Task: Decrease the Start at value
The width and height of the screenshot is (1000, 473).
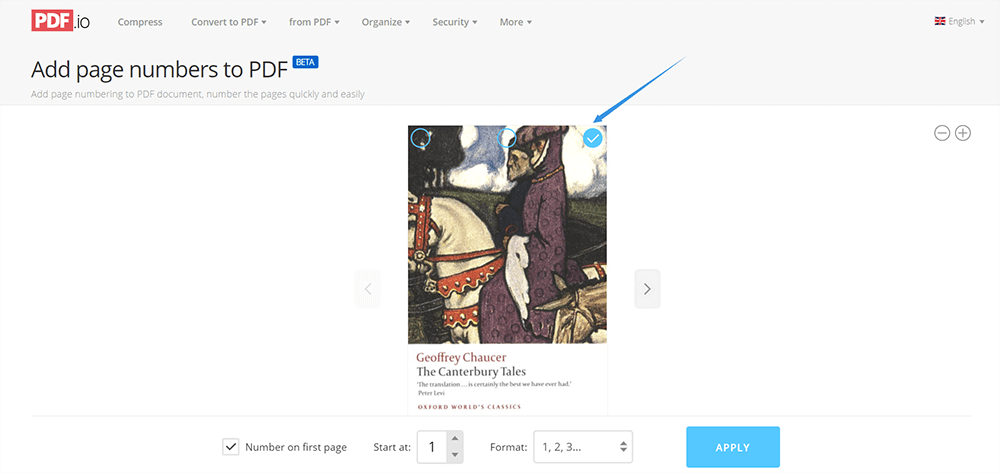Action: click(x=455, y=455)
